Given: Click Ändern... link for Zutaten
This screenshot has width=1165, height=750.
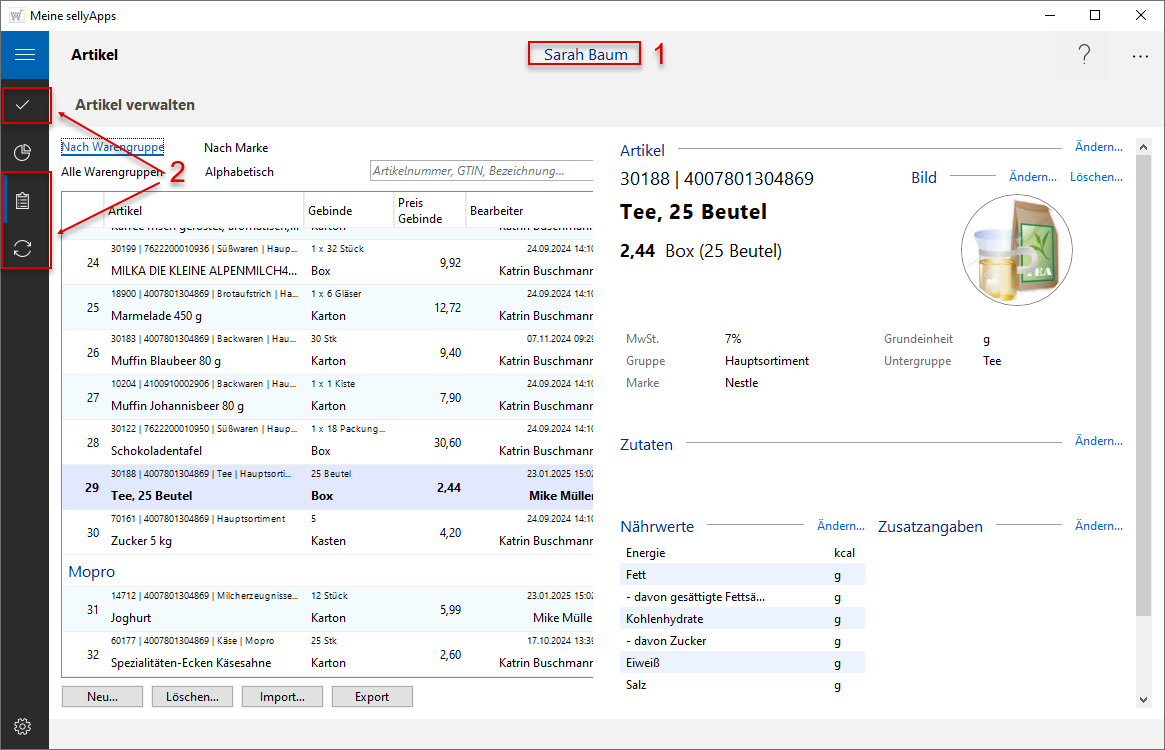Looking at the screenshot, I should tap(1099, 441).
